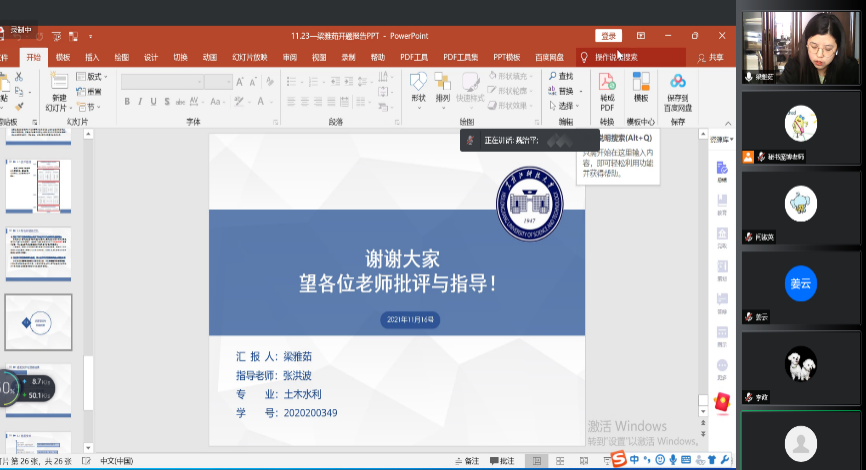Open the Slide Show (幻灯片放映) tab
The height and width of the screenshot is (470, 866).
(249, 57)
